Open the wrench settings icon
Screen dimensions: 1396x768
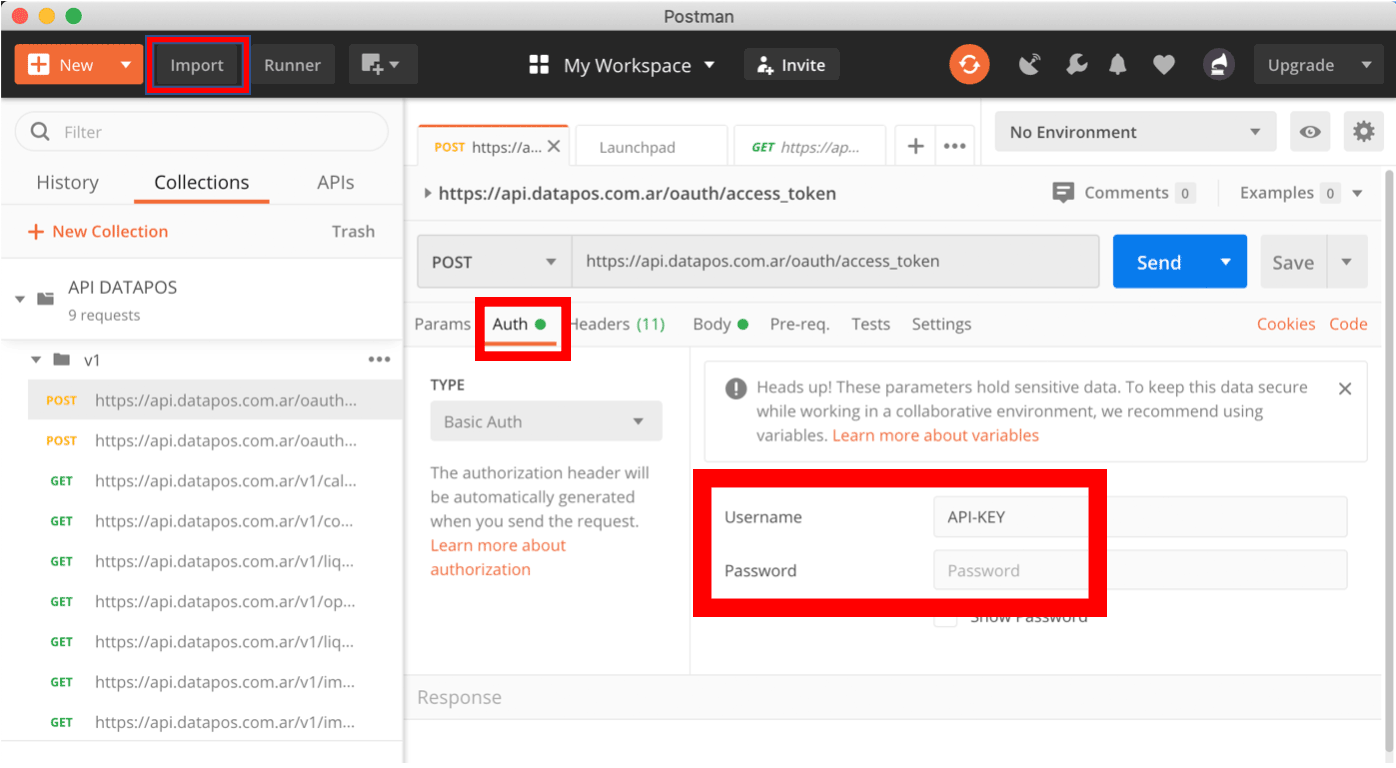(x=1077, y=65)
